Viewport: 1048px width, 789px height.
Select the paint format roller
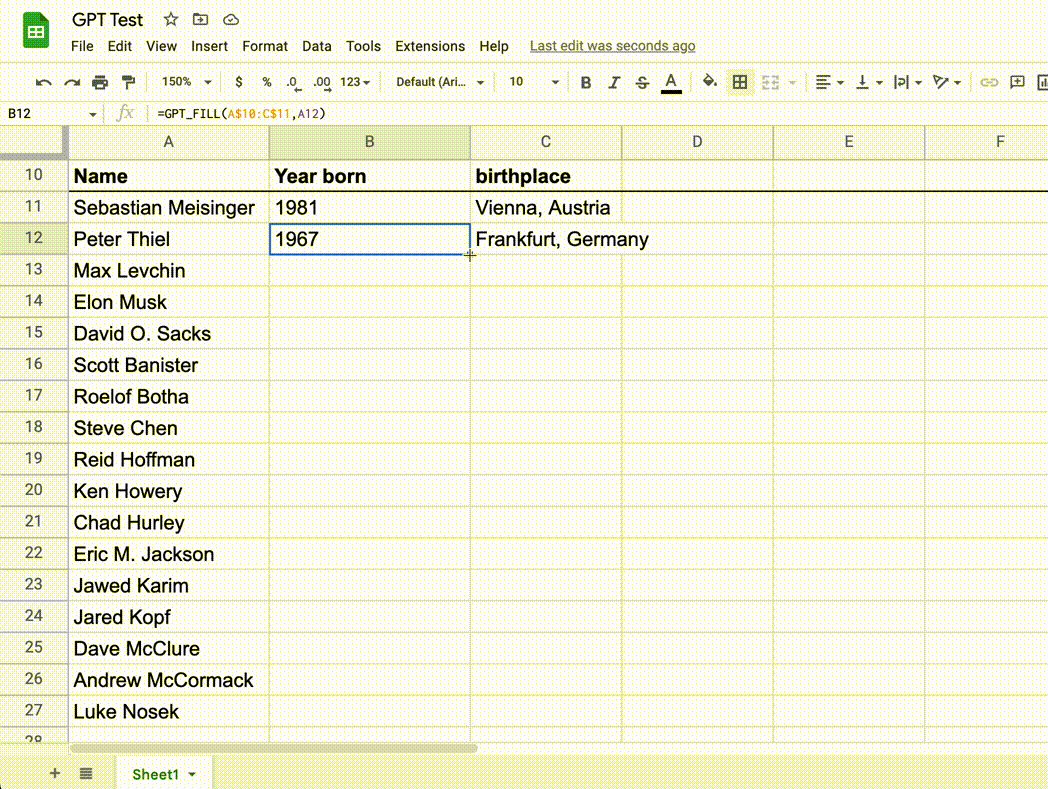128,82
